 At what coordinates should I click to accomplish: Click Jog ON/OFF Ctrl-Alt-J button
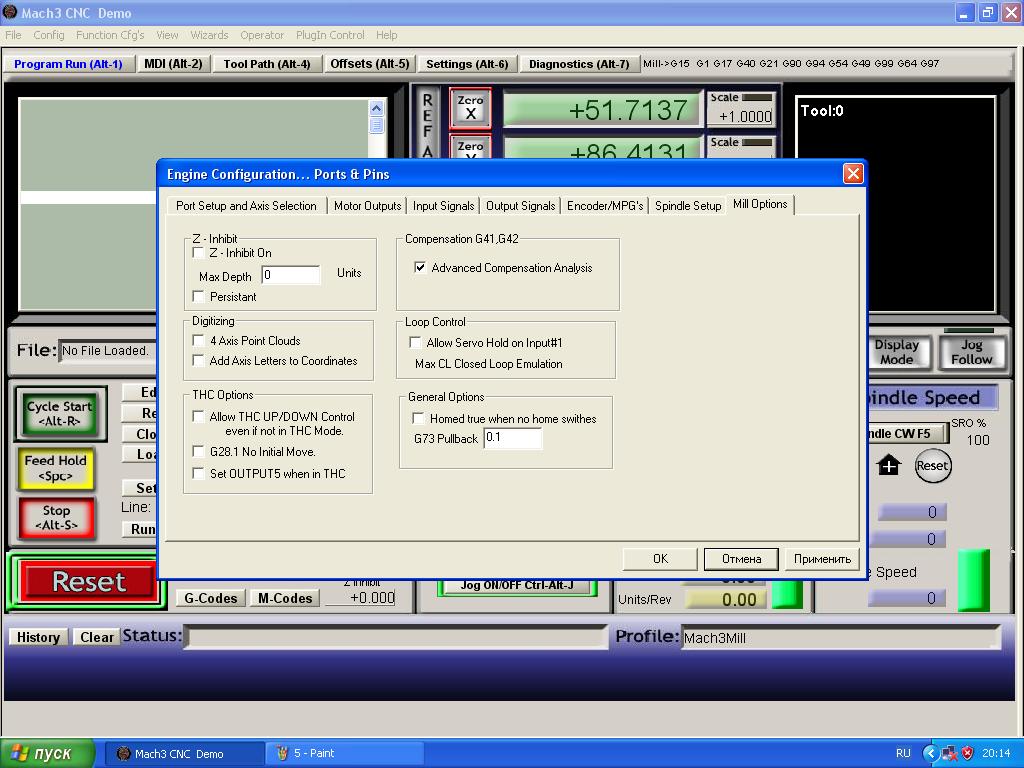(517, 586)
